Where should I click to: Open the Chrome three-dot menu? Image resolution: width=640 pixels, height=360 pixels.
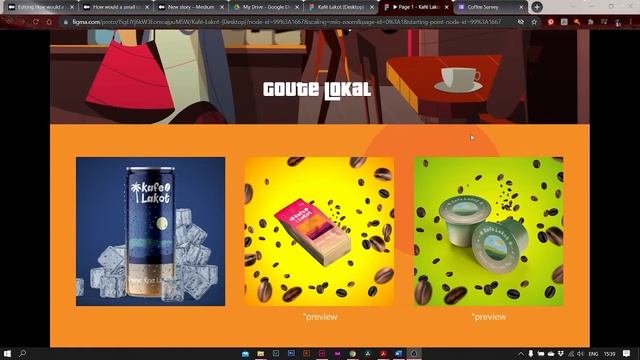point(631,22)
